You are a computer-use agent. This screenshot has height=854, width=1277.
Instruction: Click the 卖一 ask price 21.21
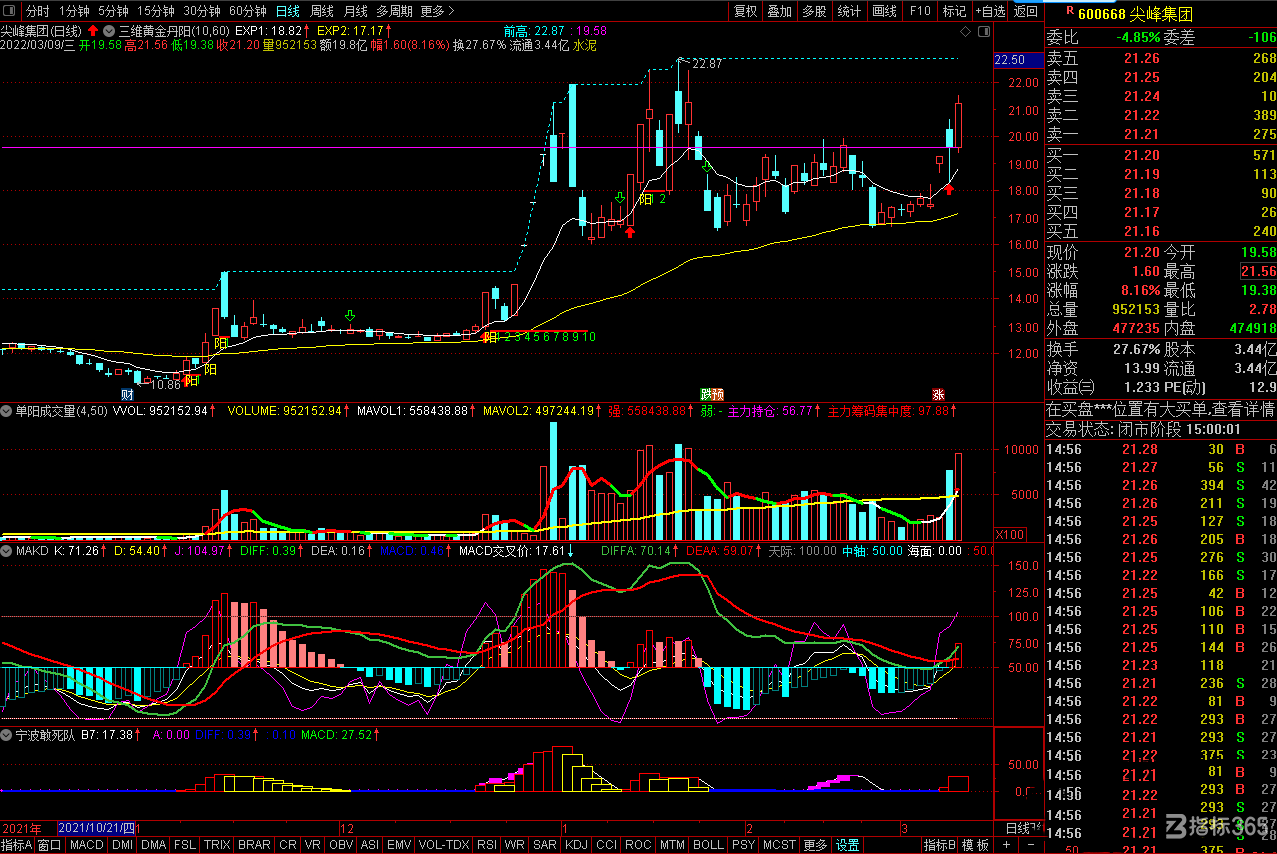(1141, 134)
